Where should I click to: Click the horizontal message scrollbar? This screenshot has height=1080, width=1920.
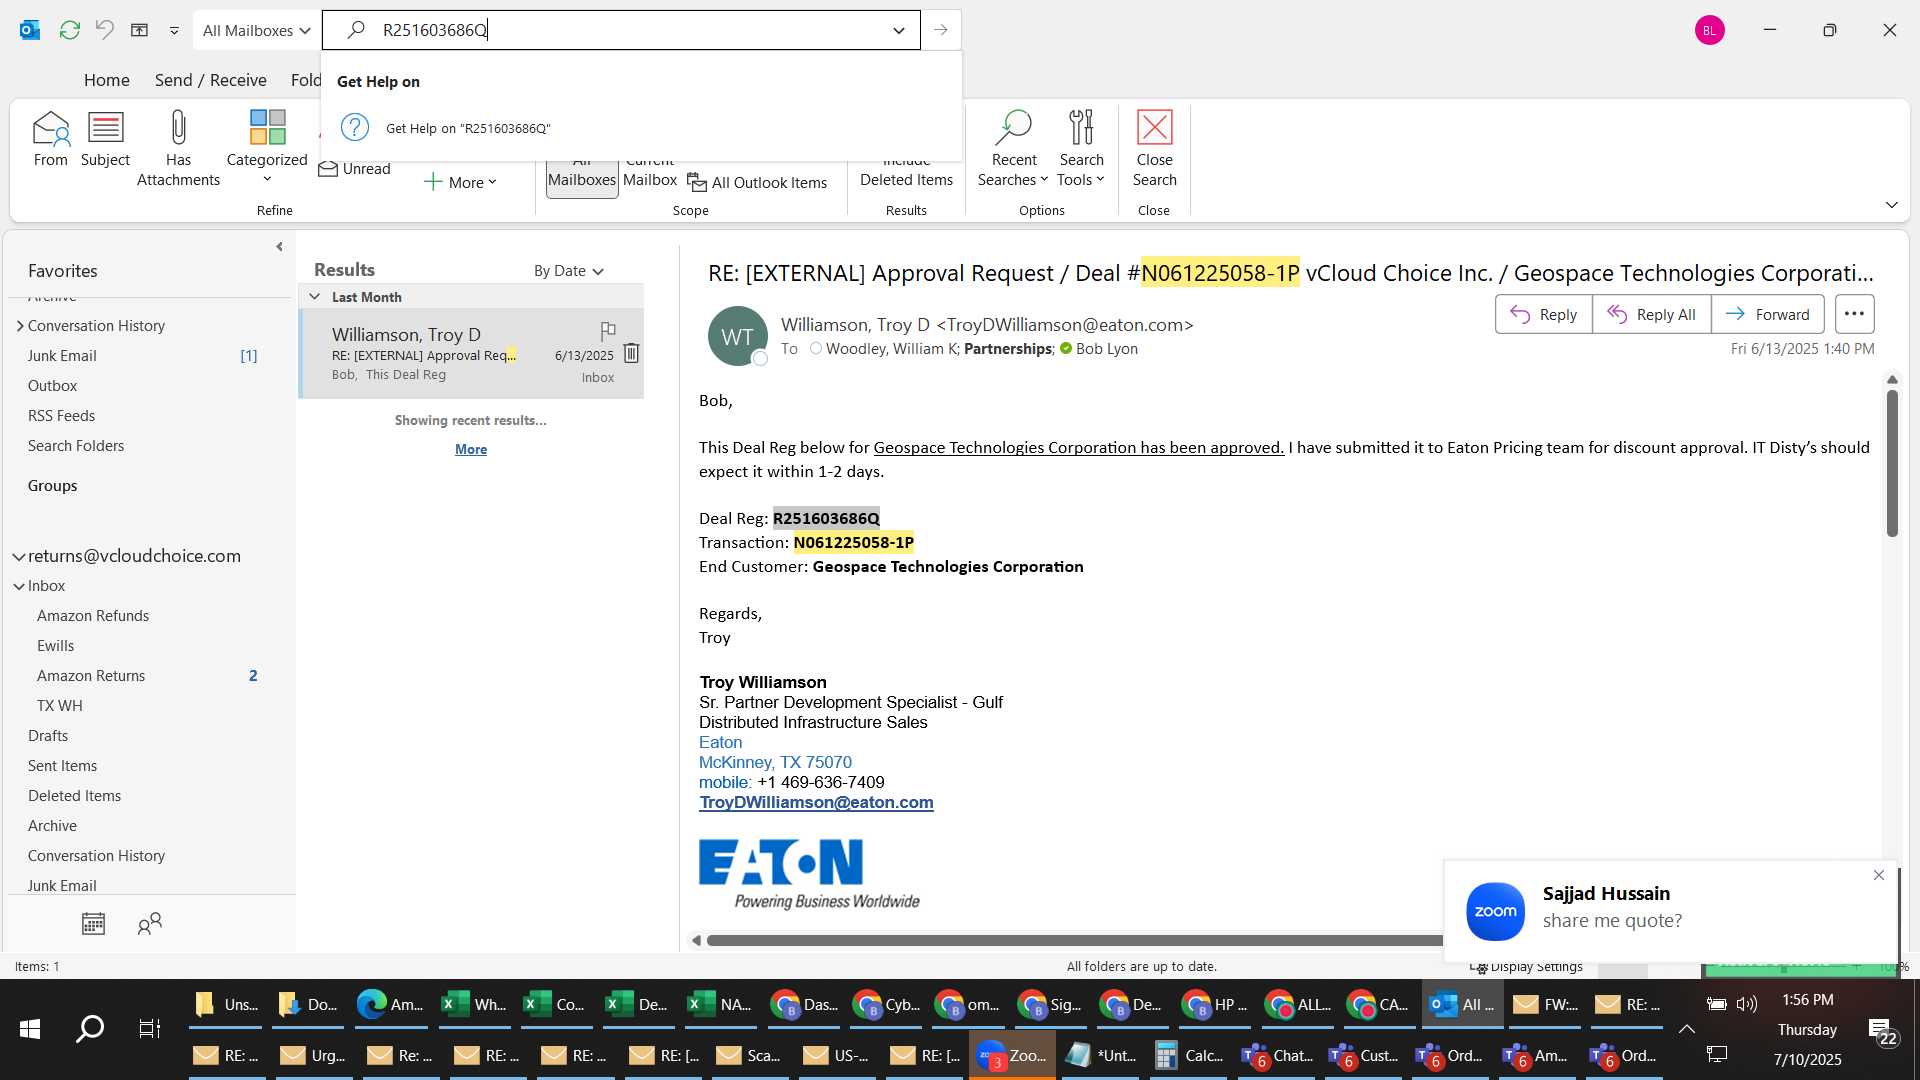point(1073,940)
